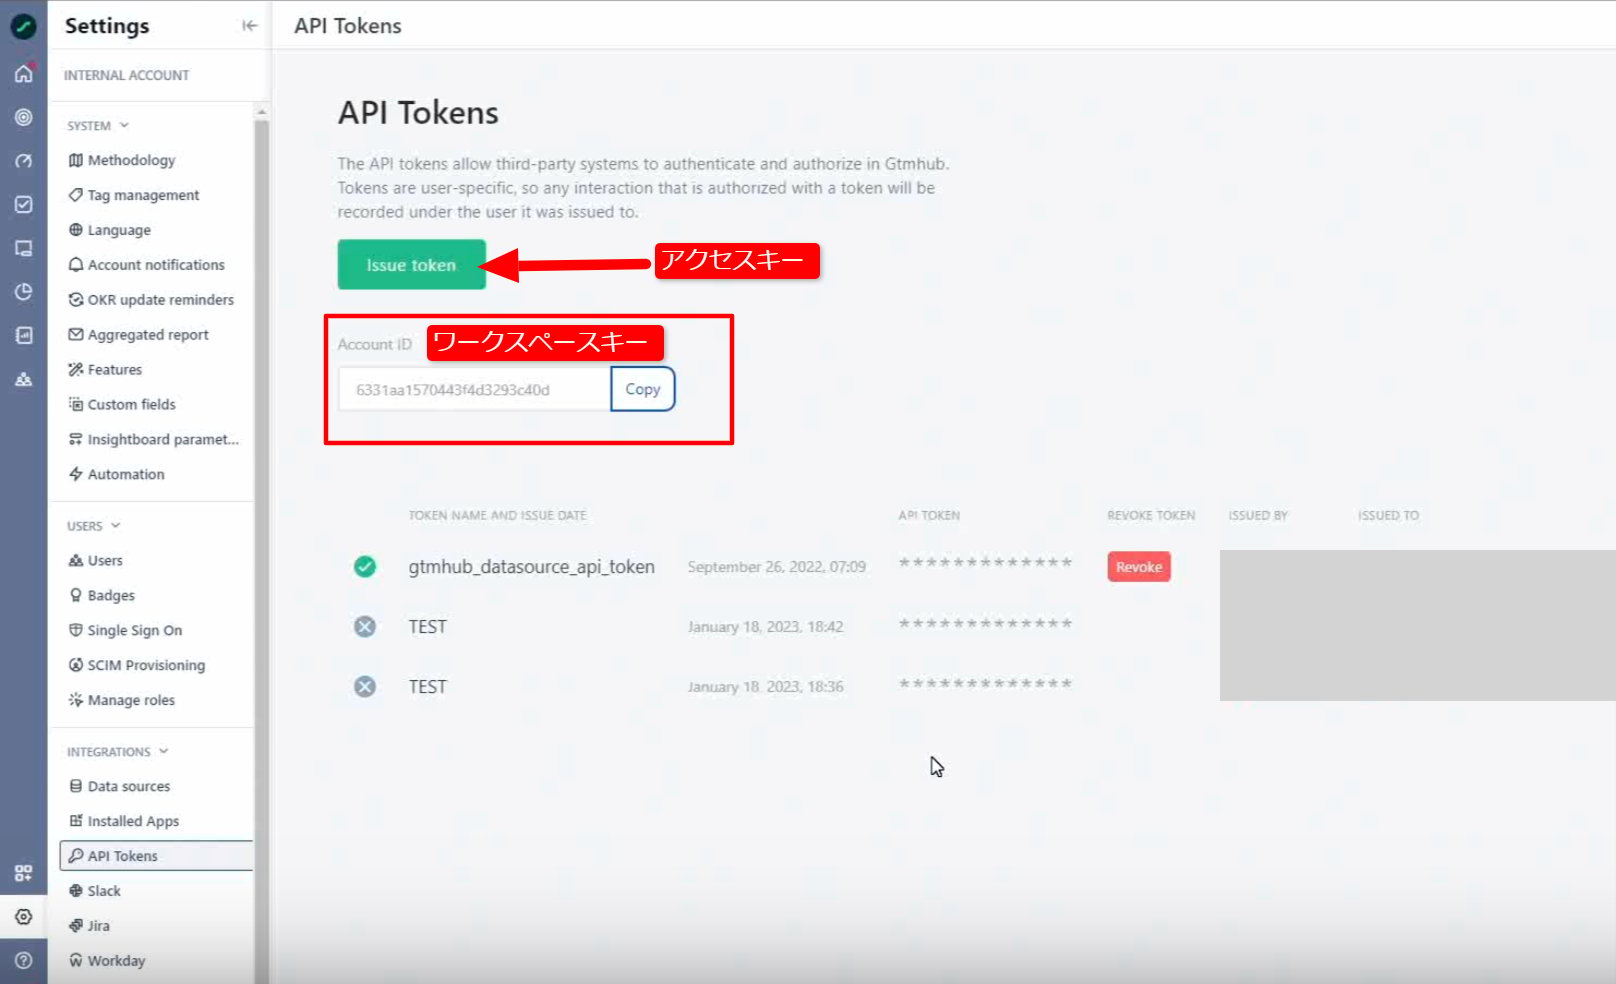
Task: Open Home from left rail
Action: tap(23, 73)
